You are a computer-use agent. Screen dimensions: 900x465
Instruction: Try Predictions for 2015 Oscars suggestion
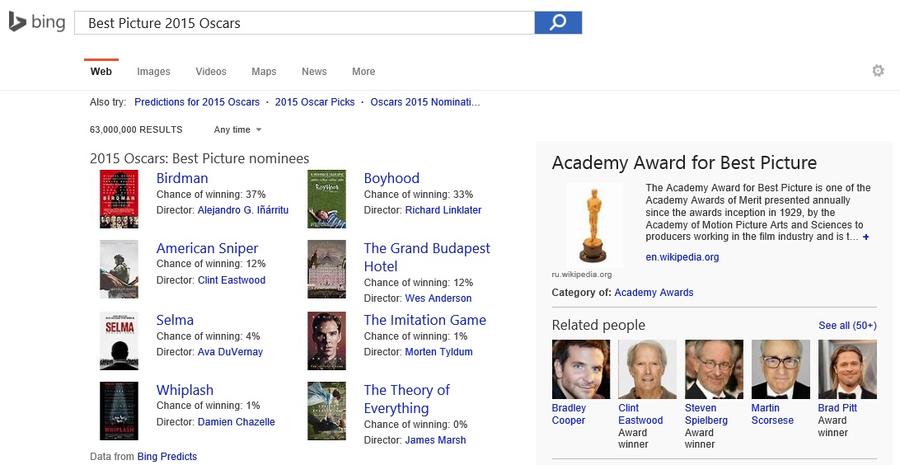pyautogui.click(x=197, y=102)
